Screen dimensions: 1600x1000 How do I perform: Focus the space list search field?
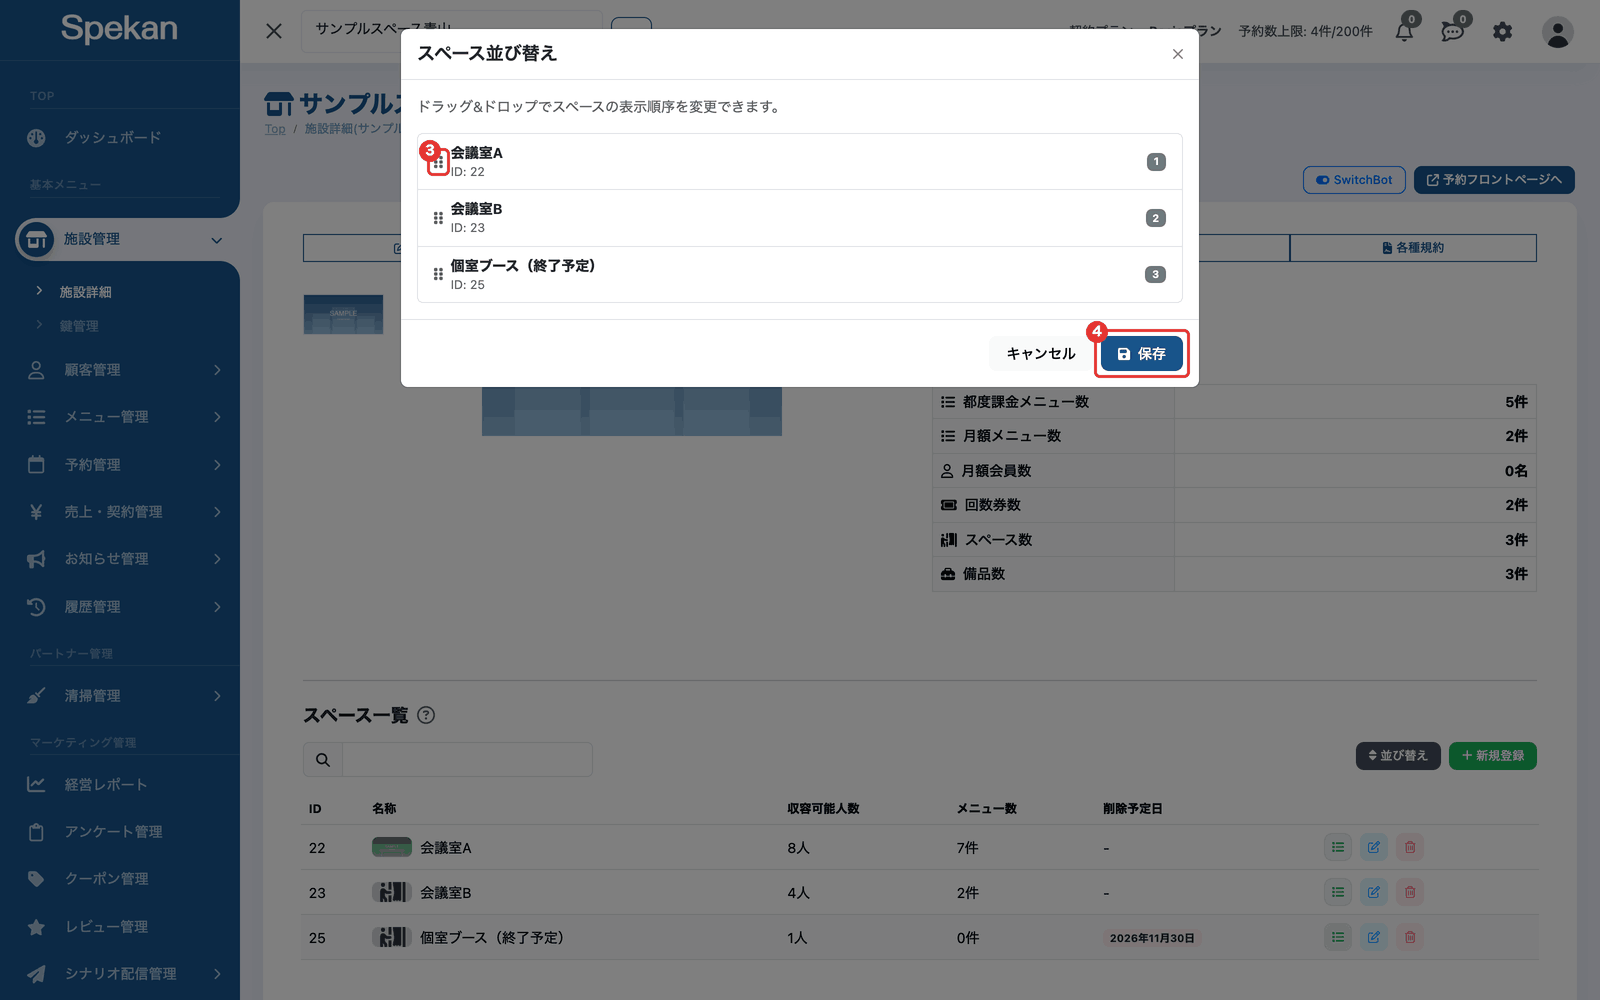[467, 760]
